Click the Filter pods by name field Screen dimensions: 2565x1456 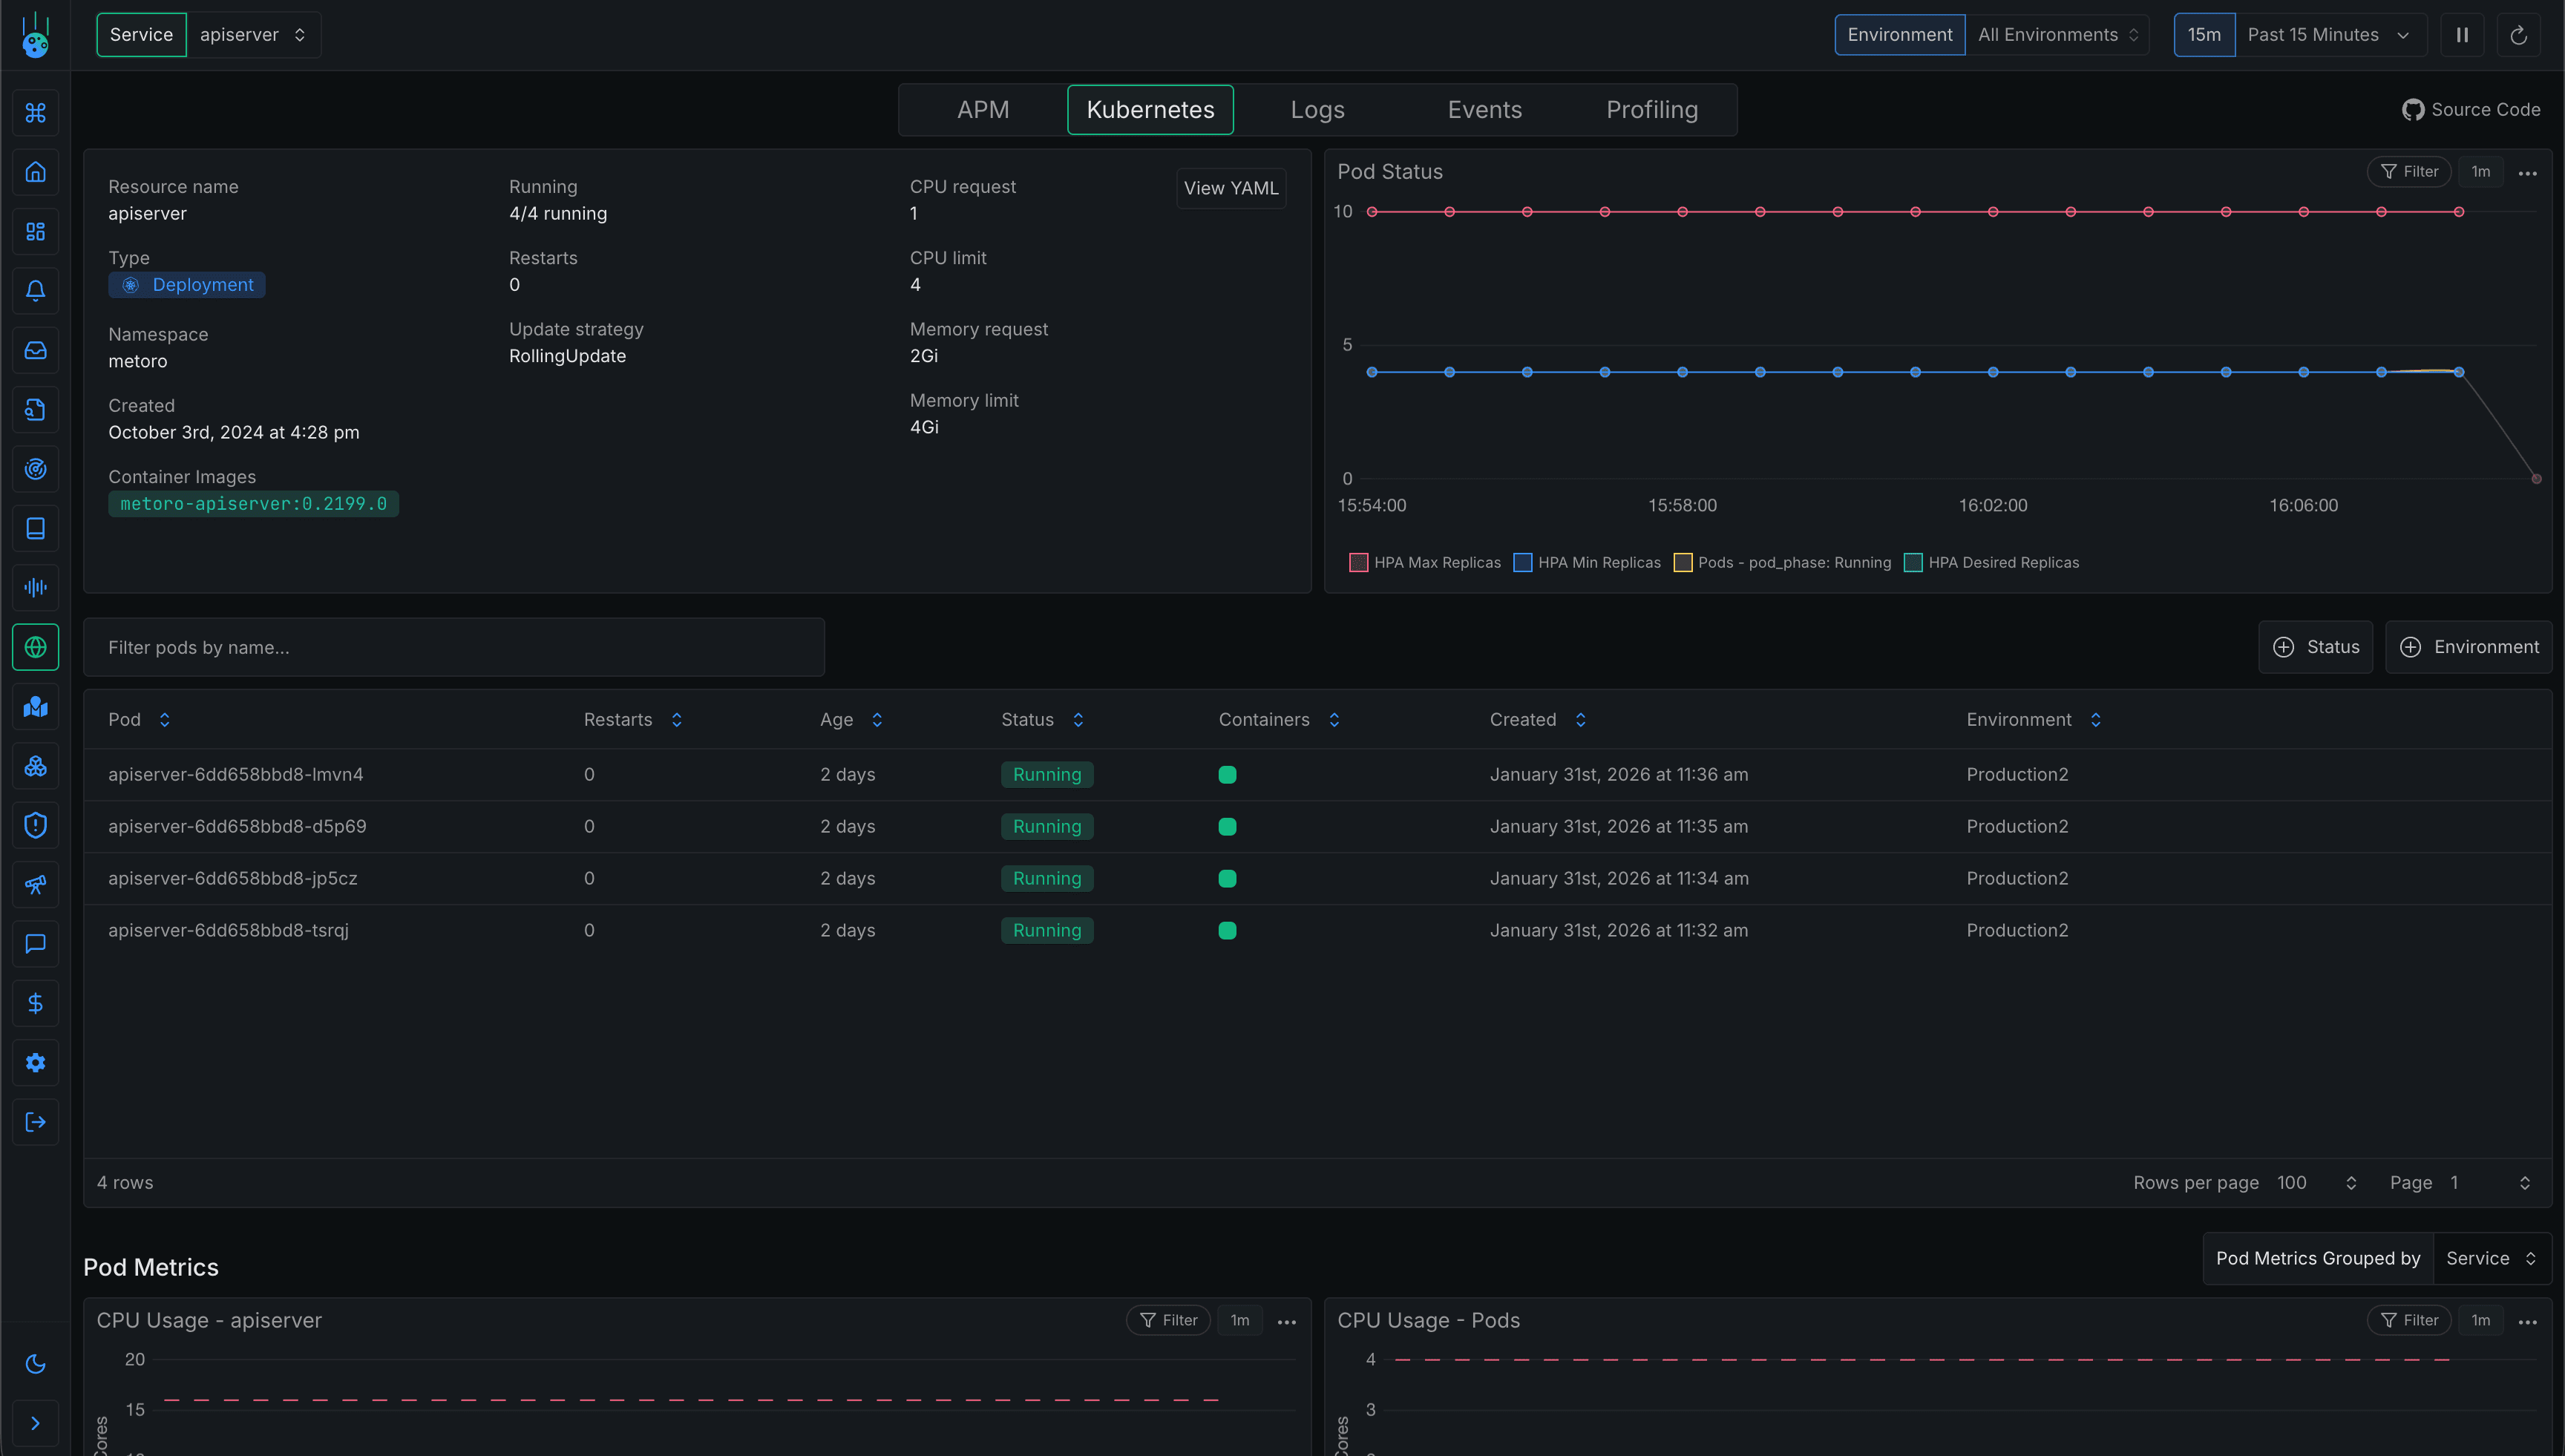pyautogui.click(x=455, y=647)
